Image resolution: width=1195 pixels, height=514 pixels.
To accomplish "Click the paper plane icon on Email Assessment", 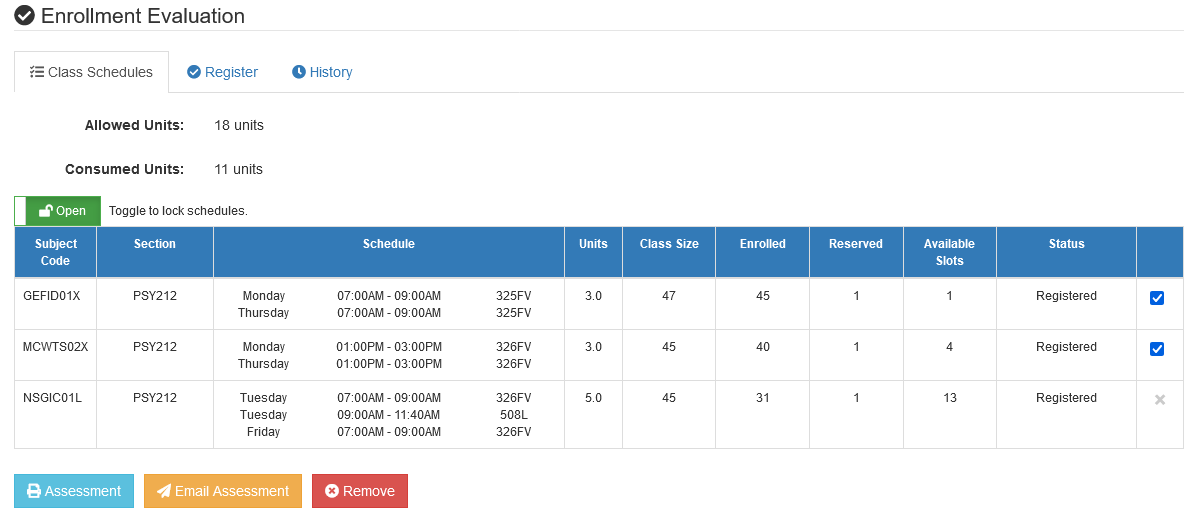I will (x=164, y=491).
